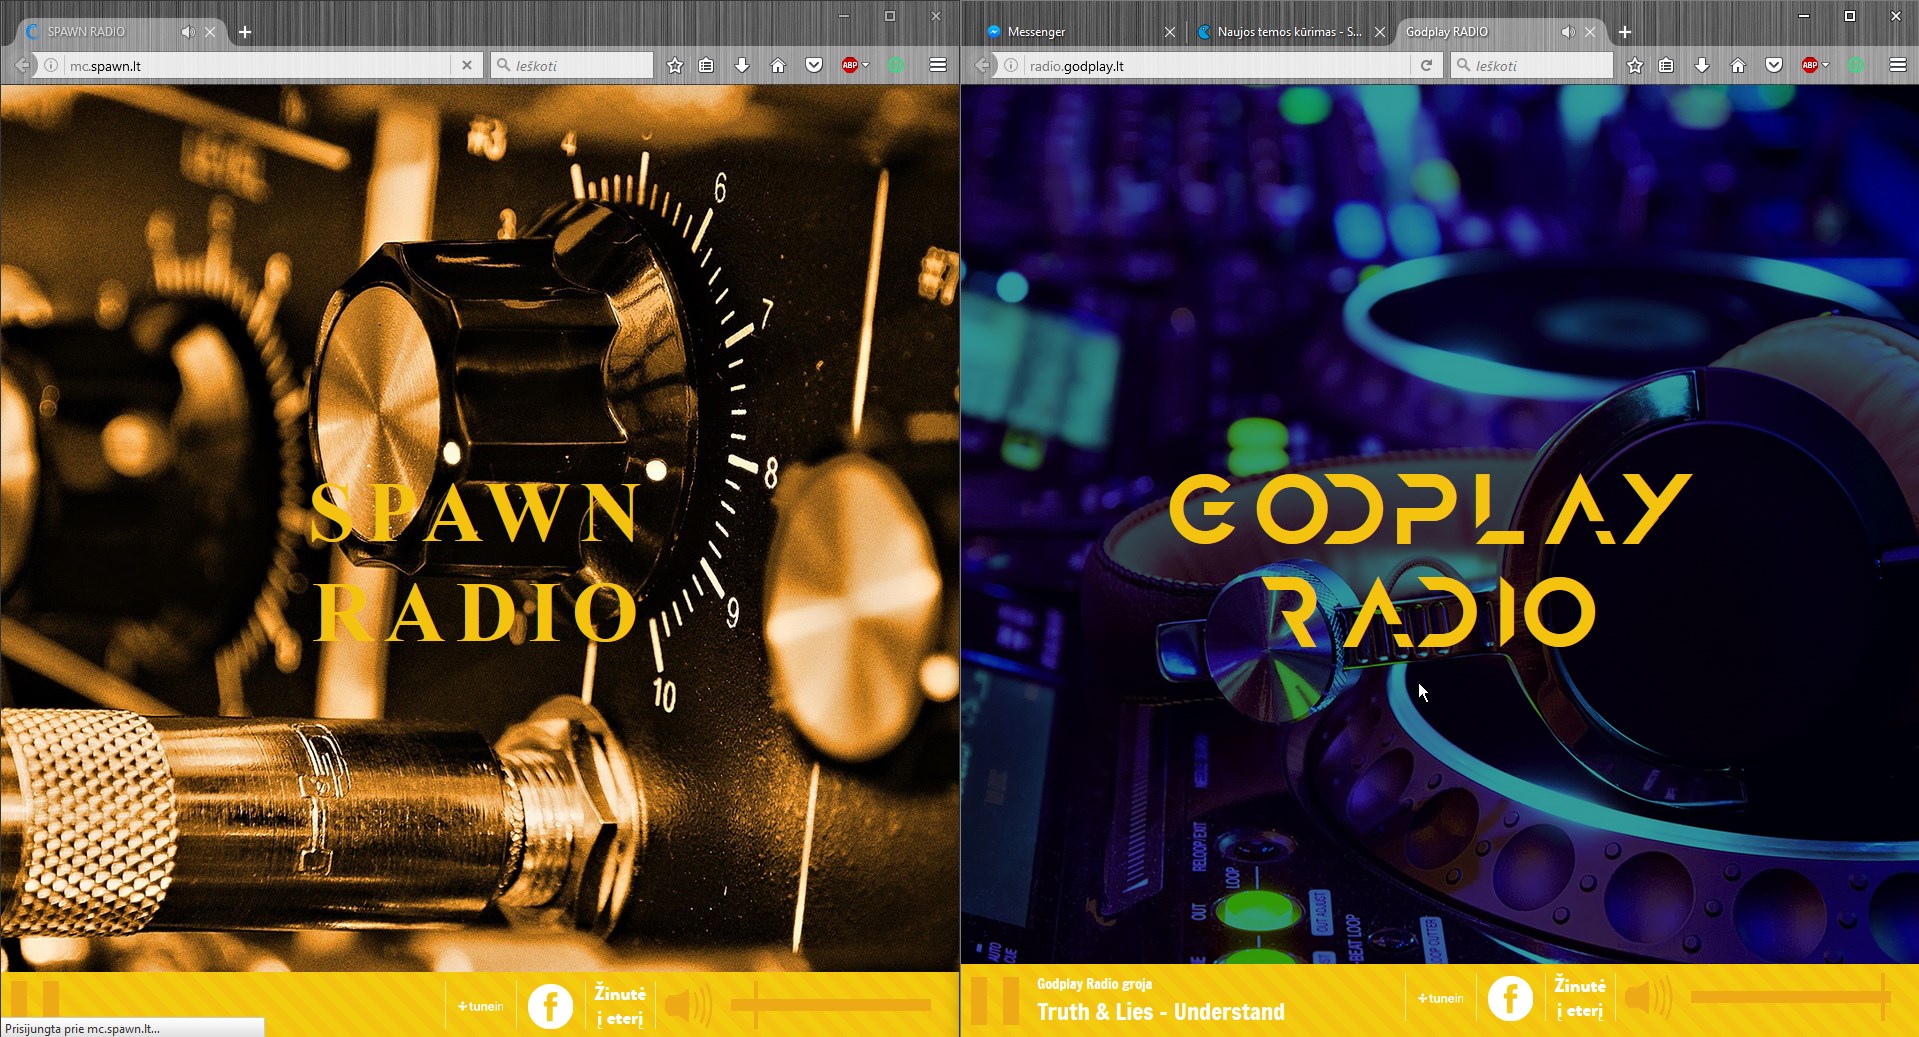This screenshot has height=1037, width=1919.
Task: Expand the Adblock Plus dropdown arrow in the right window
Action: [1826, 65]
